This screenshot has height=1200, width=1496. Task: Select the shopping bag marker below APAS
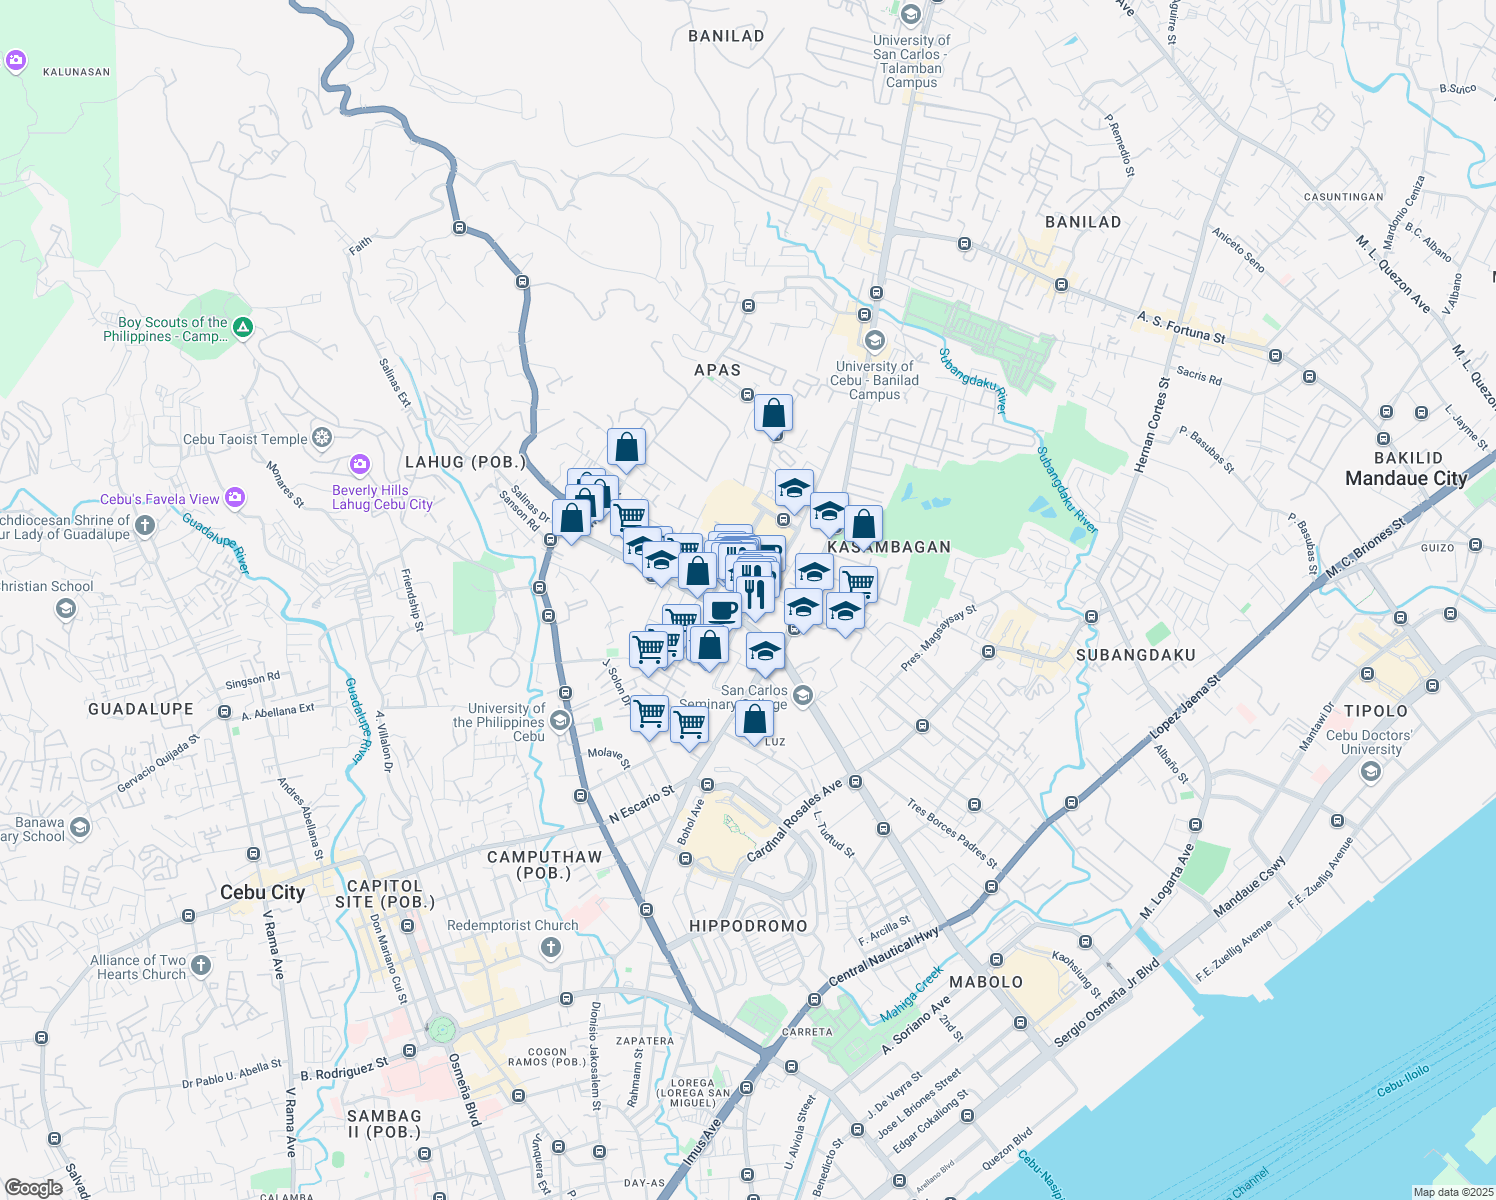coord(774,413)
